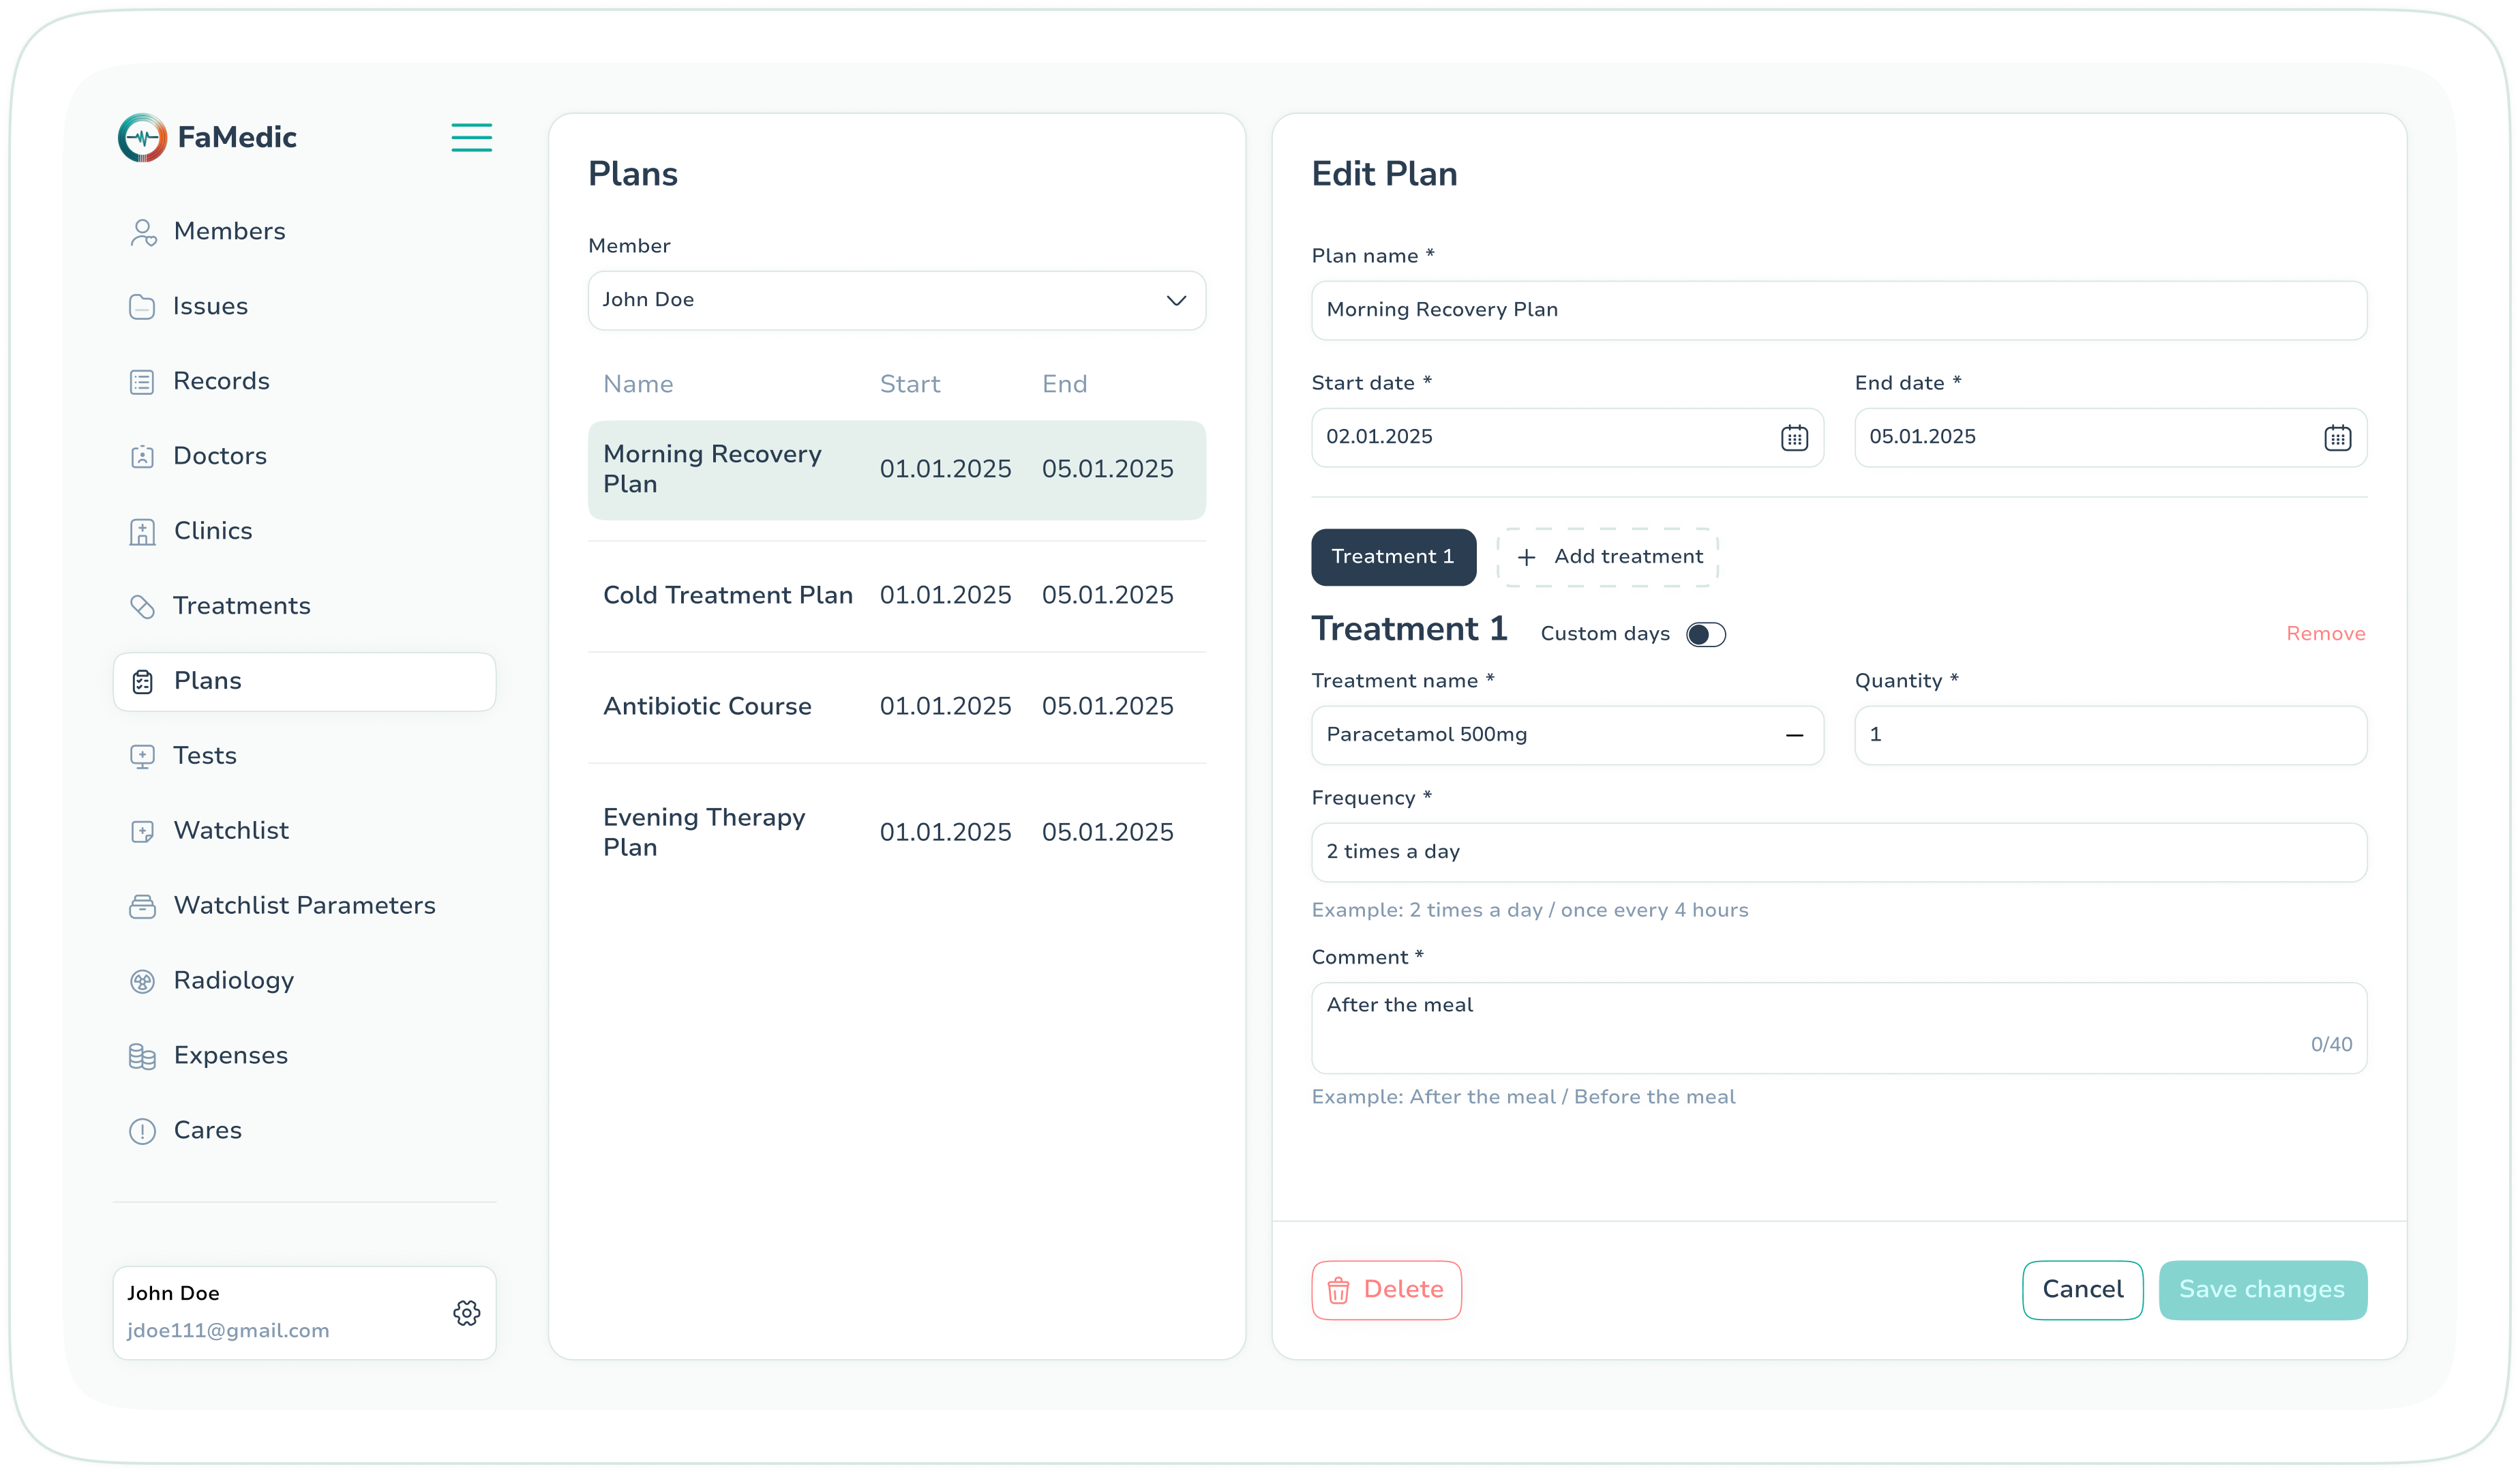Click the Clinics building icon
Screen dimensions: 2520x1473
click(142, 532)
